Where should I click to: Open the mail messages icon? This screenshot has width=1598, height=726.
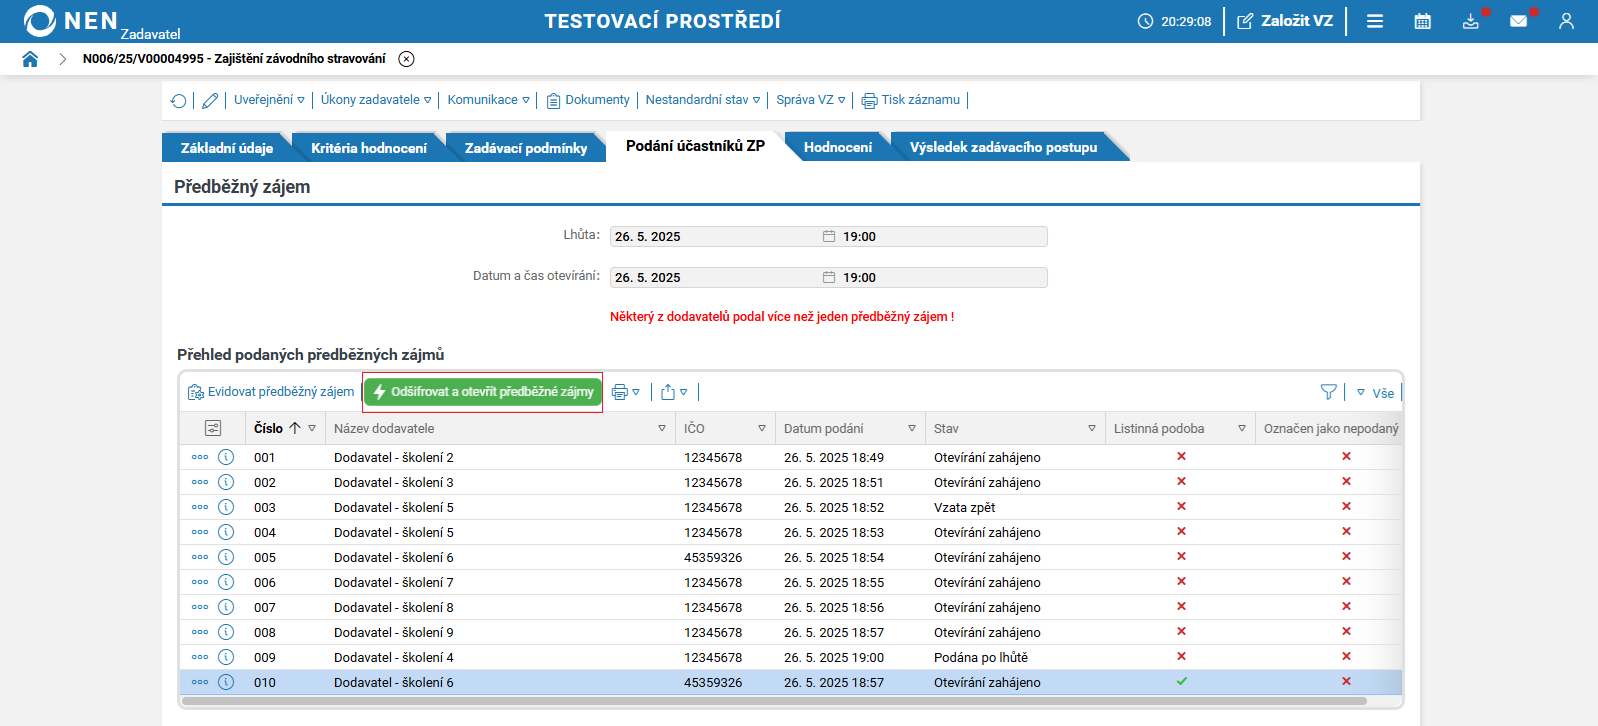coord(1518,21)
